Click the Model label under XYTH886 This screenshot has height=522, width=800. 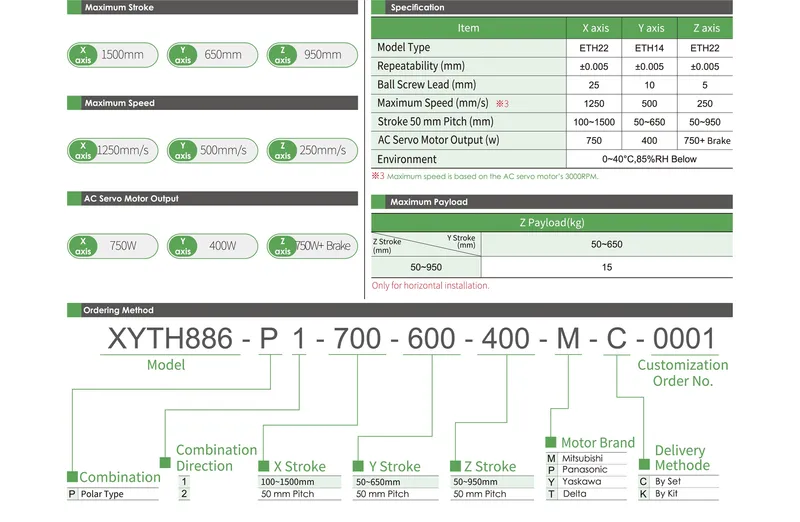(166, 365)
